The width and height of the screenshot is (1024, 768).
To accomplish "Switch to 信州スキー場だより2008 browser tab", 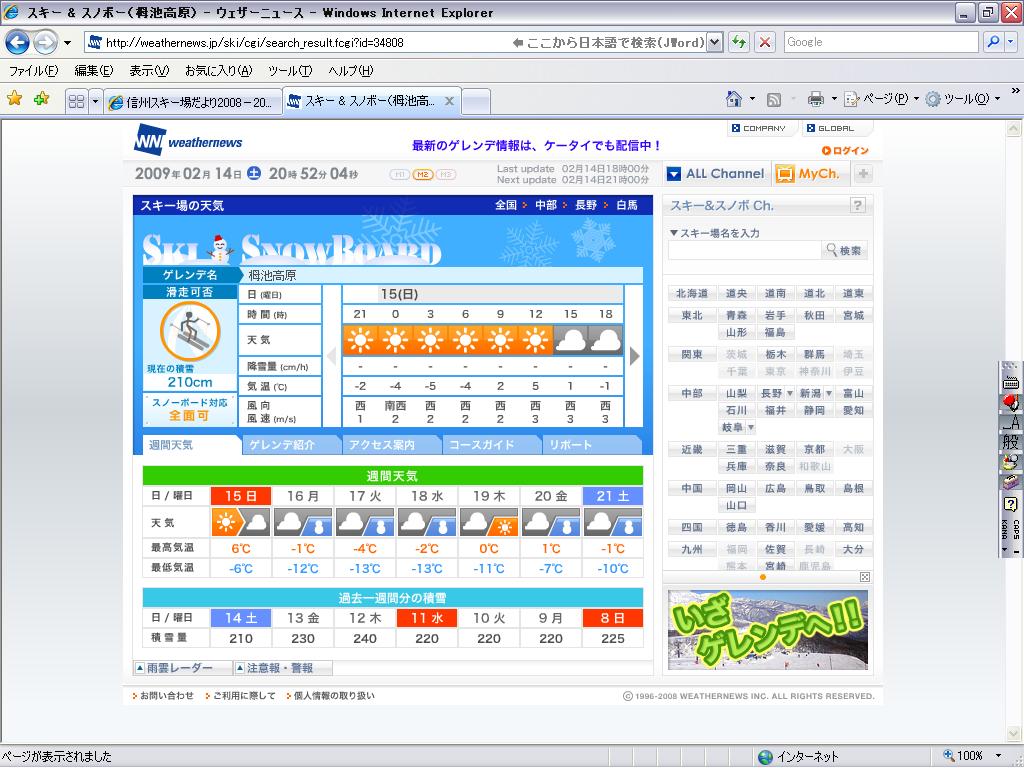I will tap(193, 102).
